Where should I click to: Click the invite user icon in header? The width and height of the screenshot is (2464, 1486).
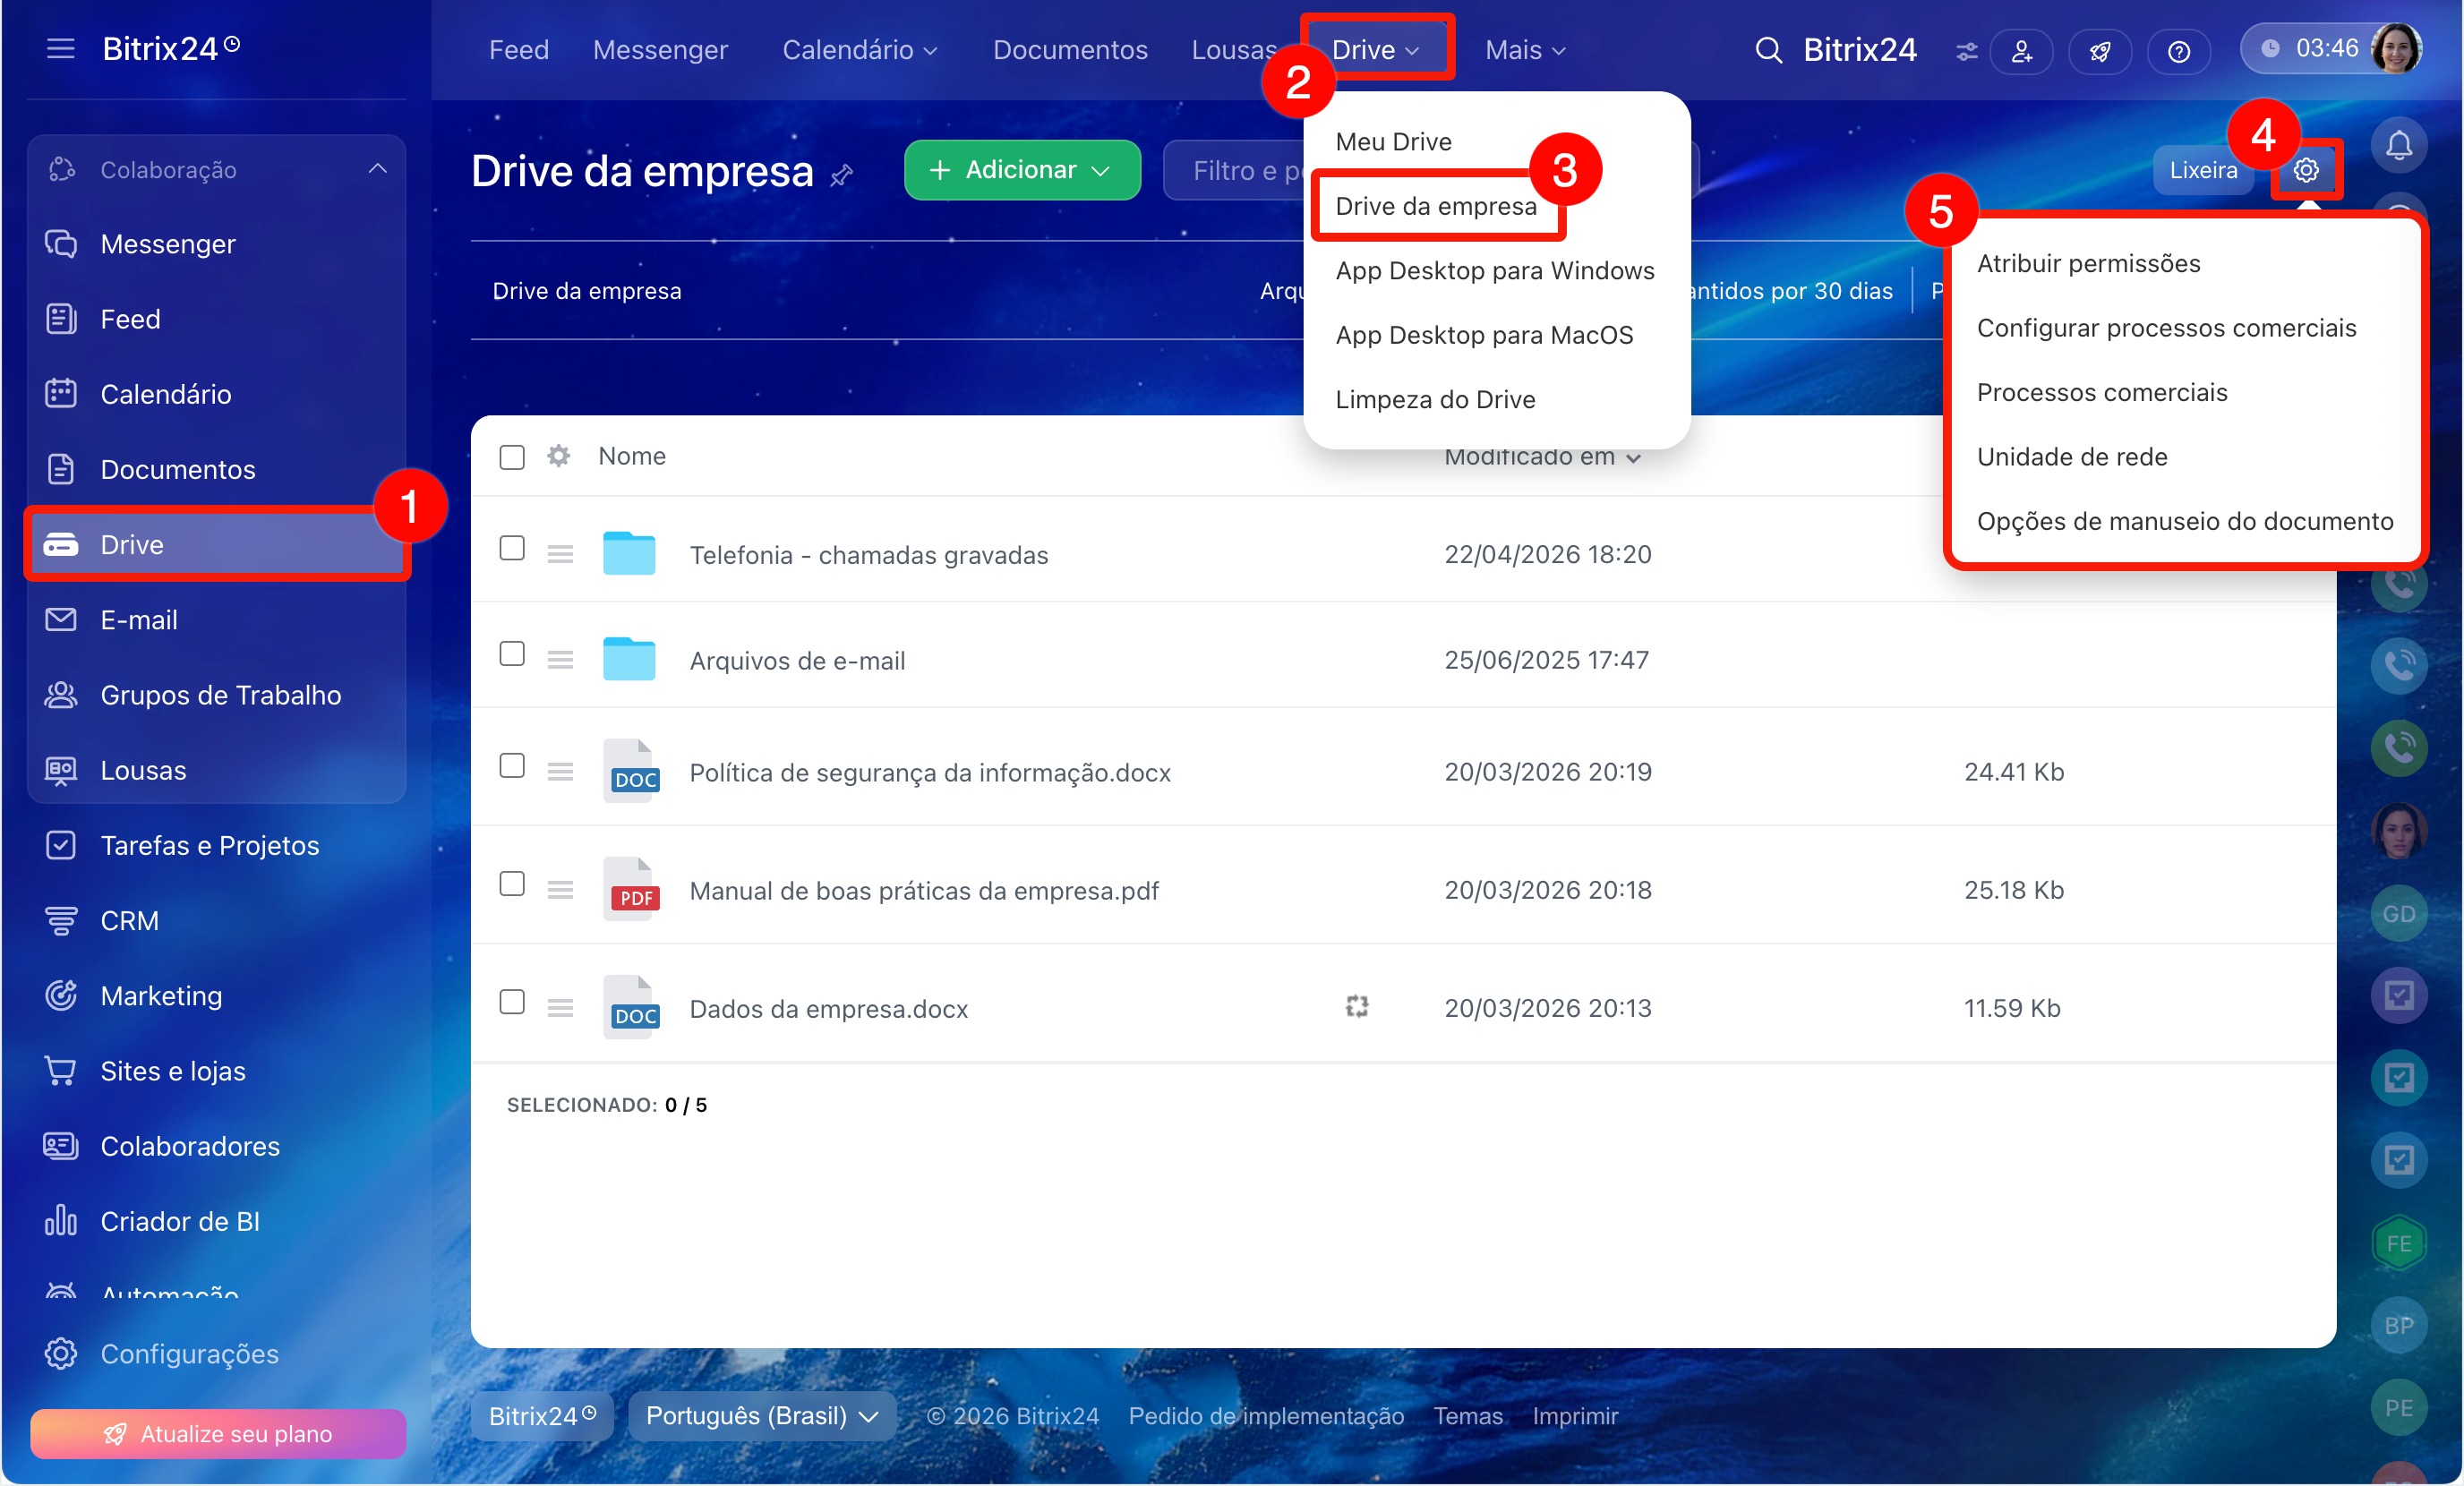[x=2021, y=51]
